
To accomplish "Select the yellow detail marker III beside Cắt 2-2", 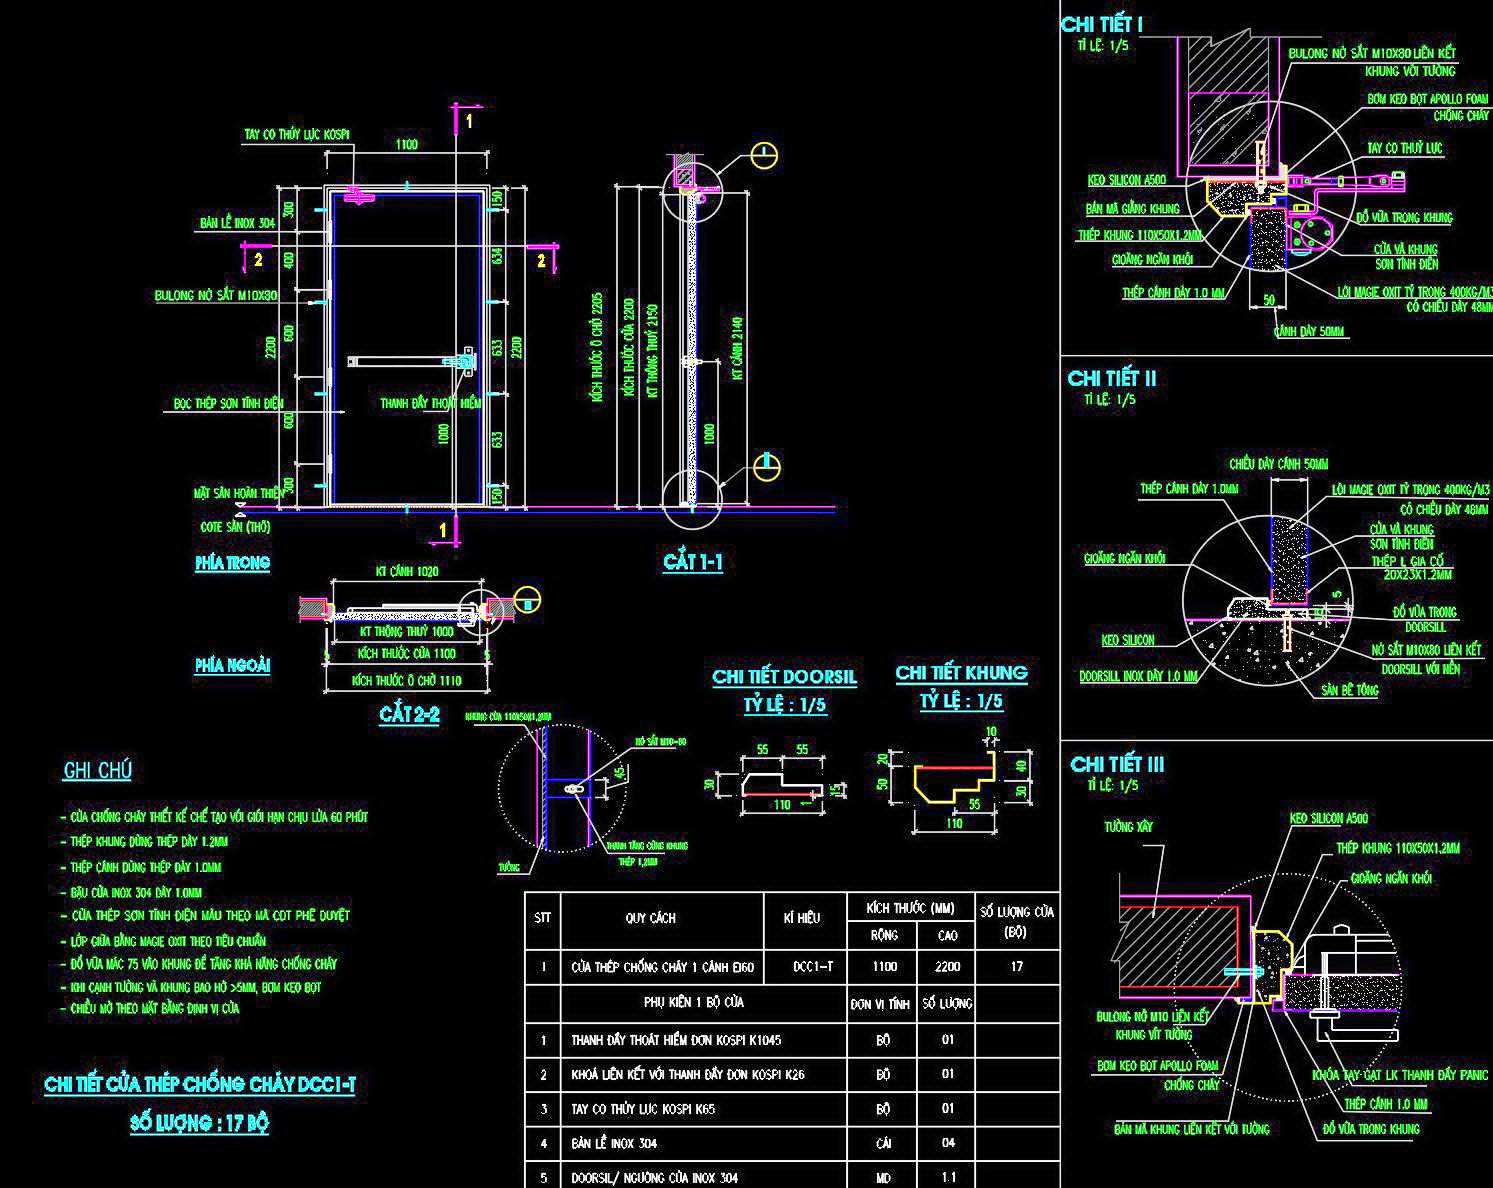I will [x=529, y=600].
